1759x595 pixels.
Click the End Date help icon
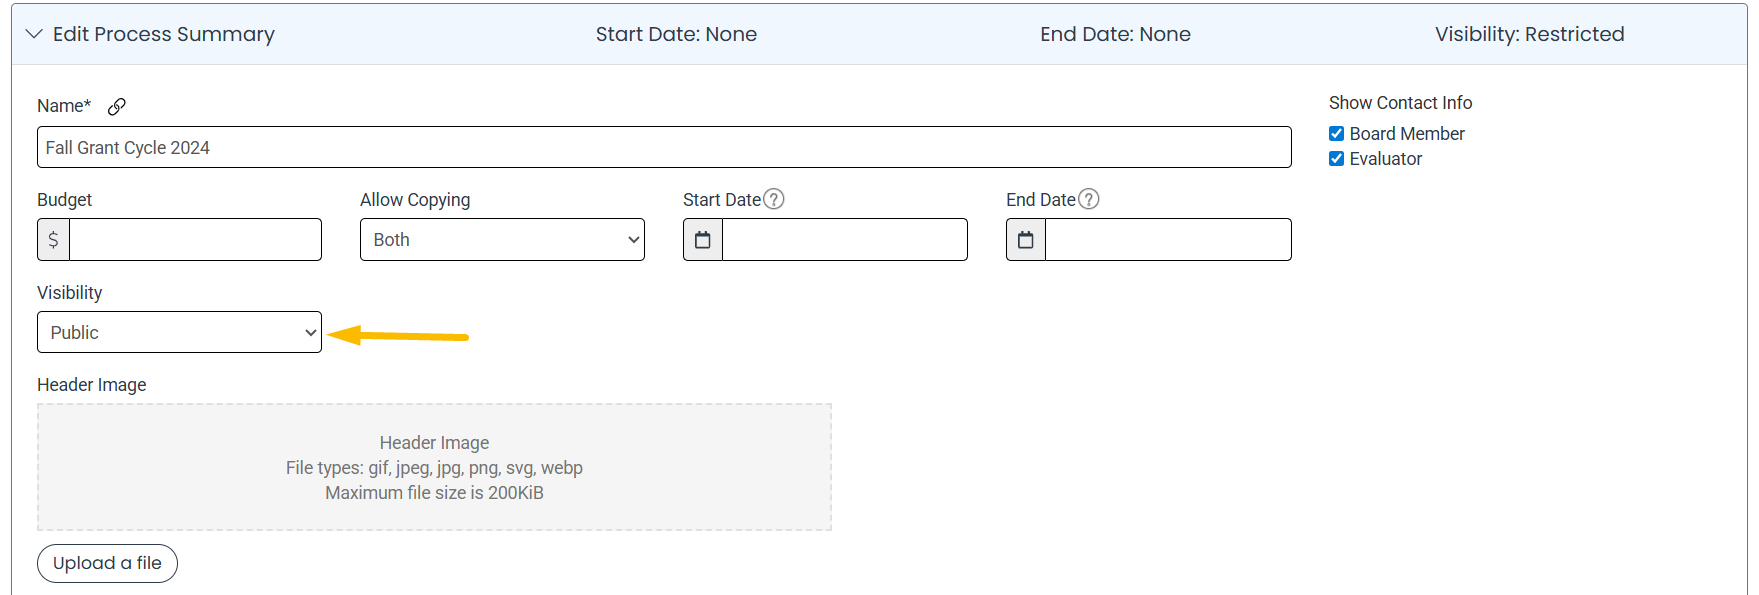pyautogui.click(x=1091, y=198)
